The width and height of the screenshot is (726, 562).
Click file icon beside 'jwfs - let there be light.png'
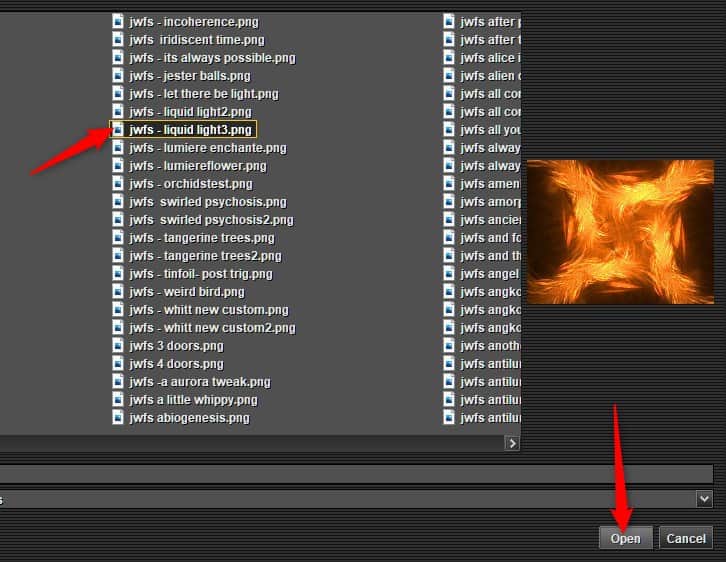(118, 94)
